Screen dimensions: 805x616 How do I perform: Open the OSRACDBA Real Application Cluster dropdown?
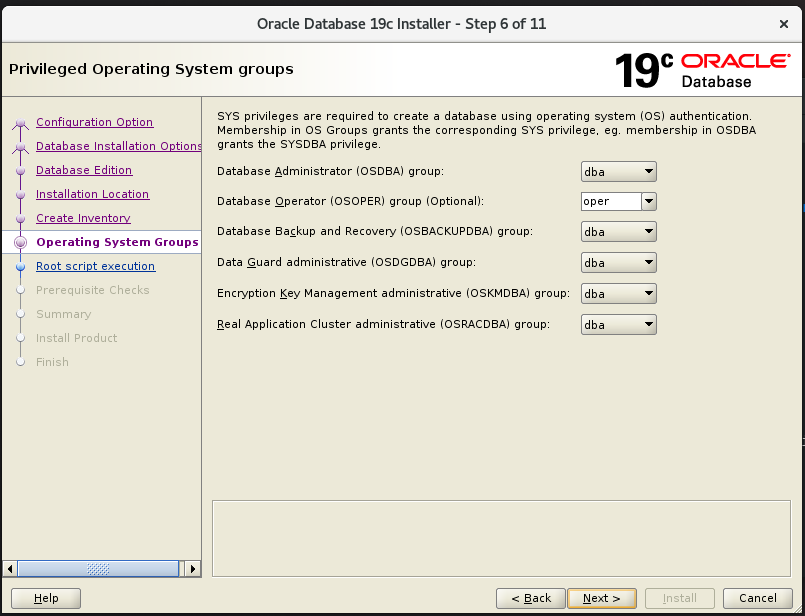pos(619,324)
